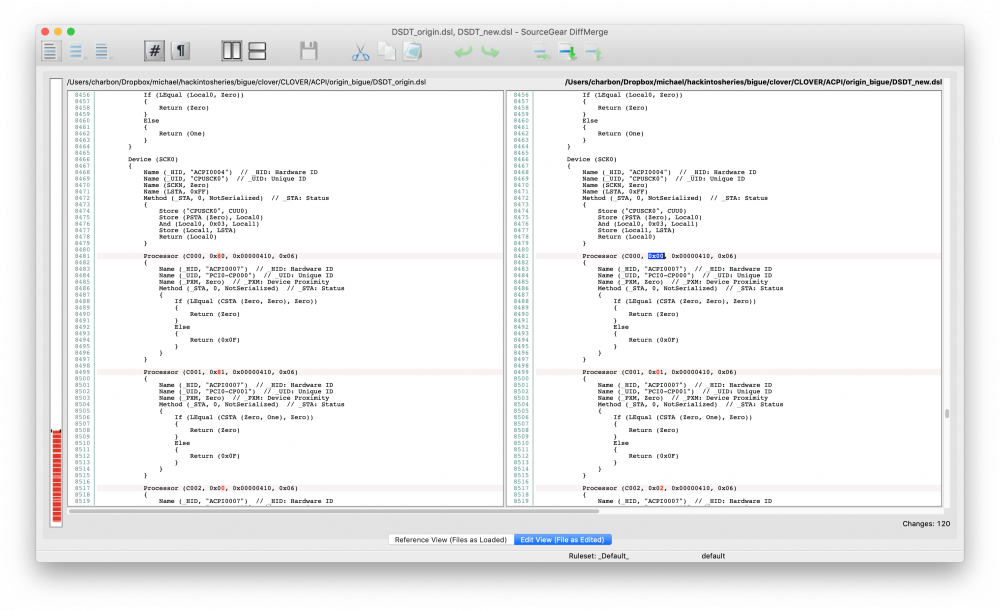Click right pane line 'Processor (C002, 0x02'
The width and height of the screenshot is (1000, 610).
[659, 488]
